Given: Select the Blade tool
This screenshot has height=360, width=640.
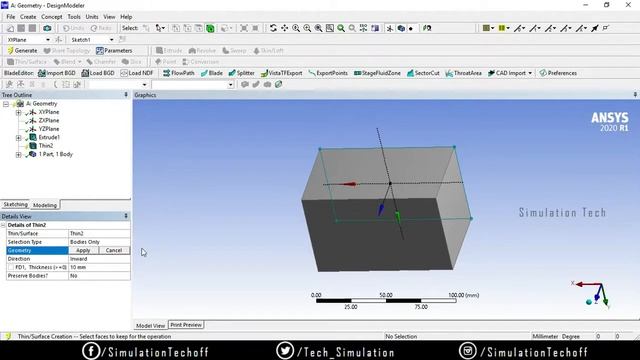Looking at the screenshot, I should point(212,73).
